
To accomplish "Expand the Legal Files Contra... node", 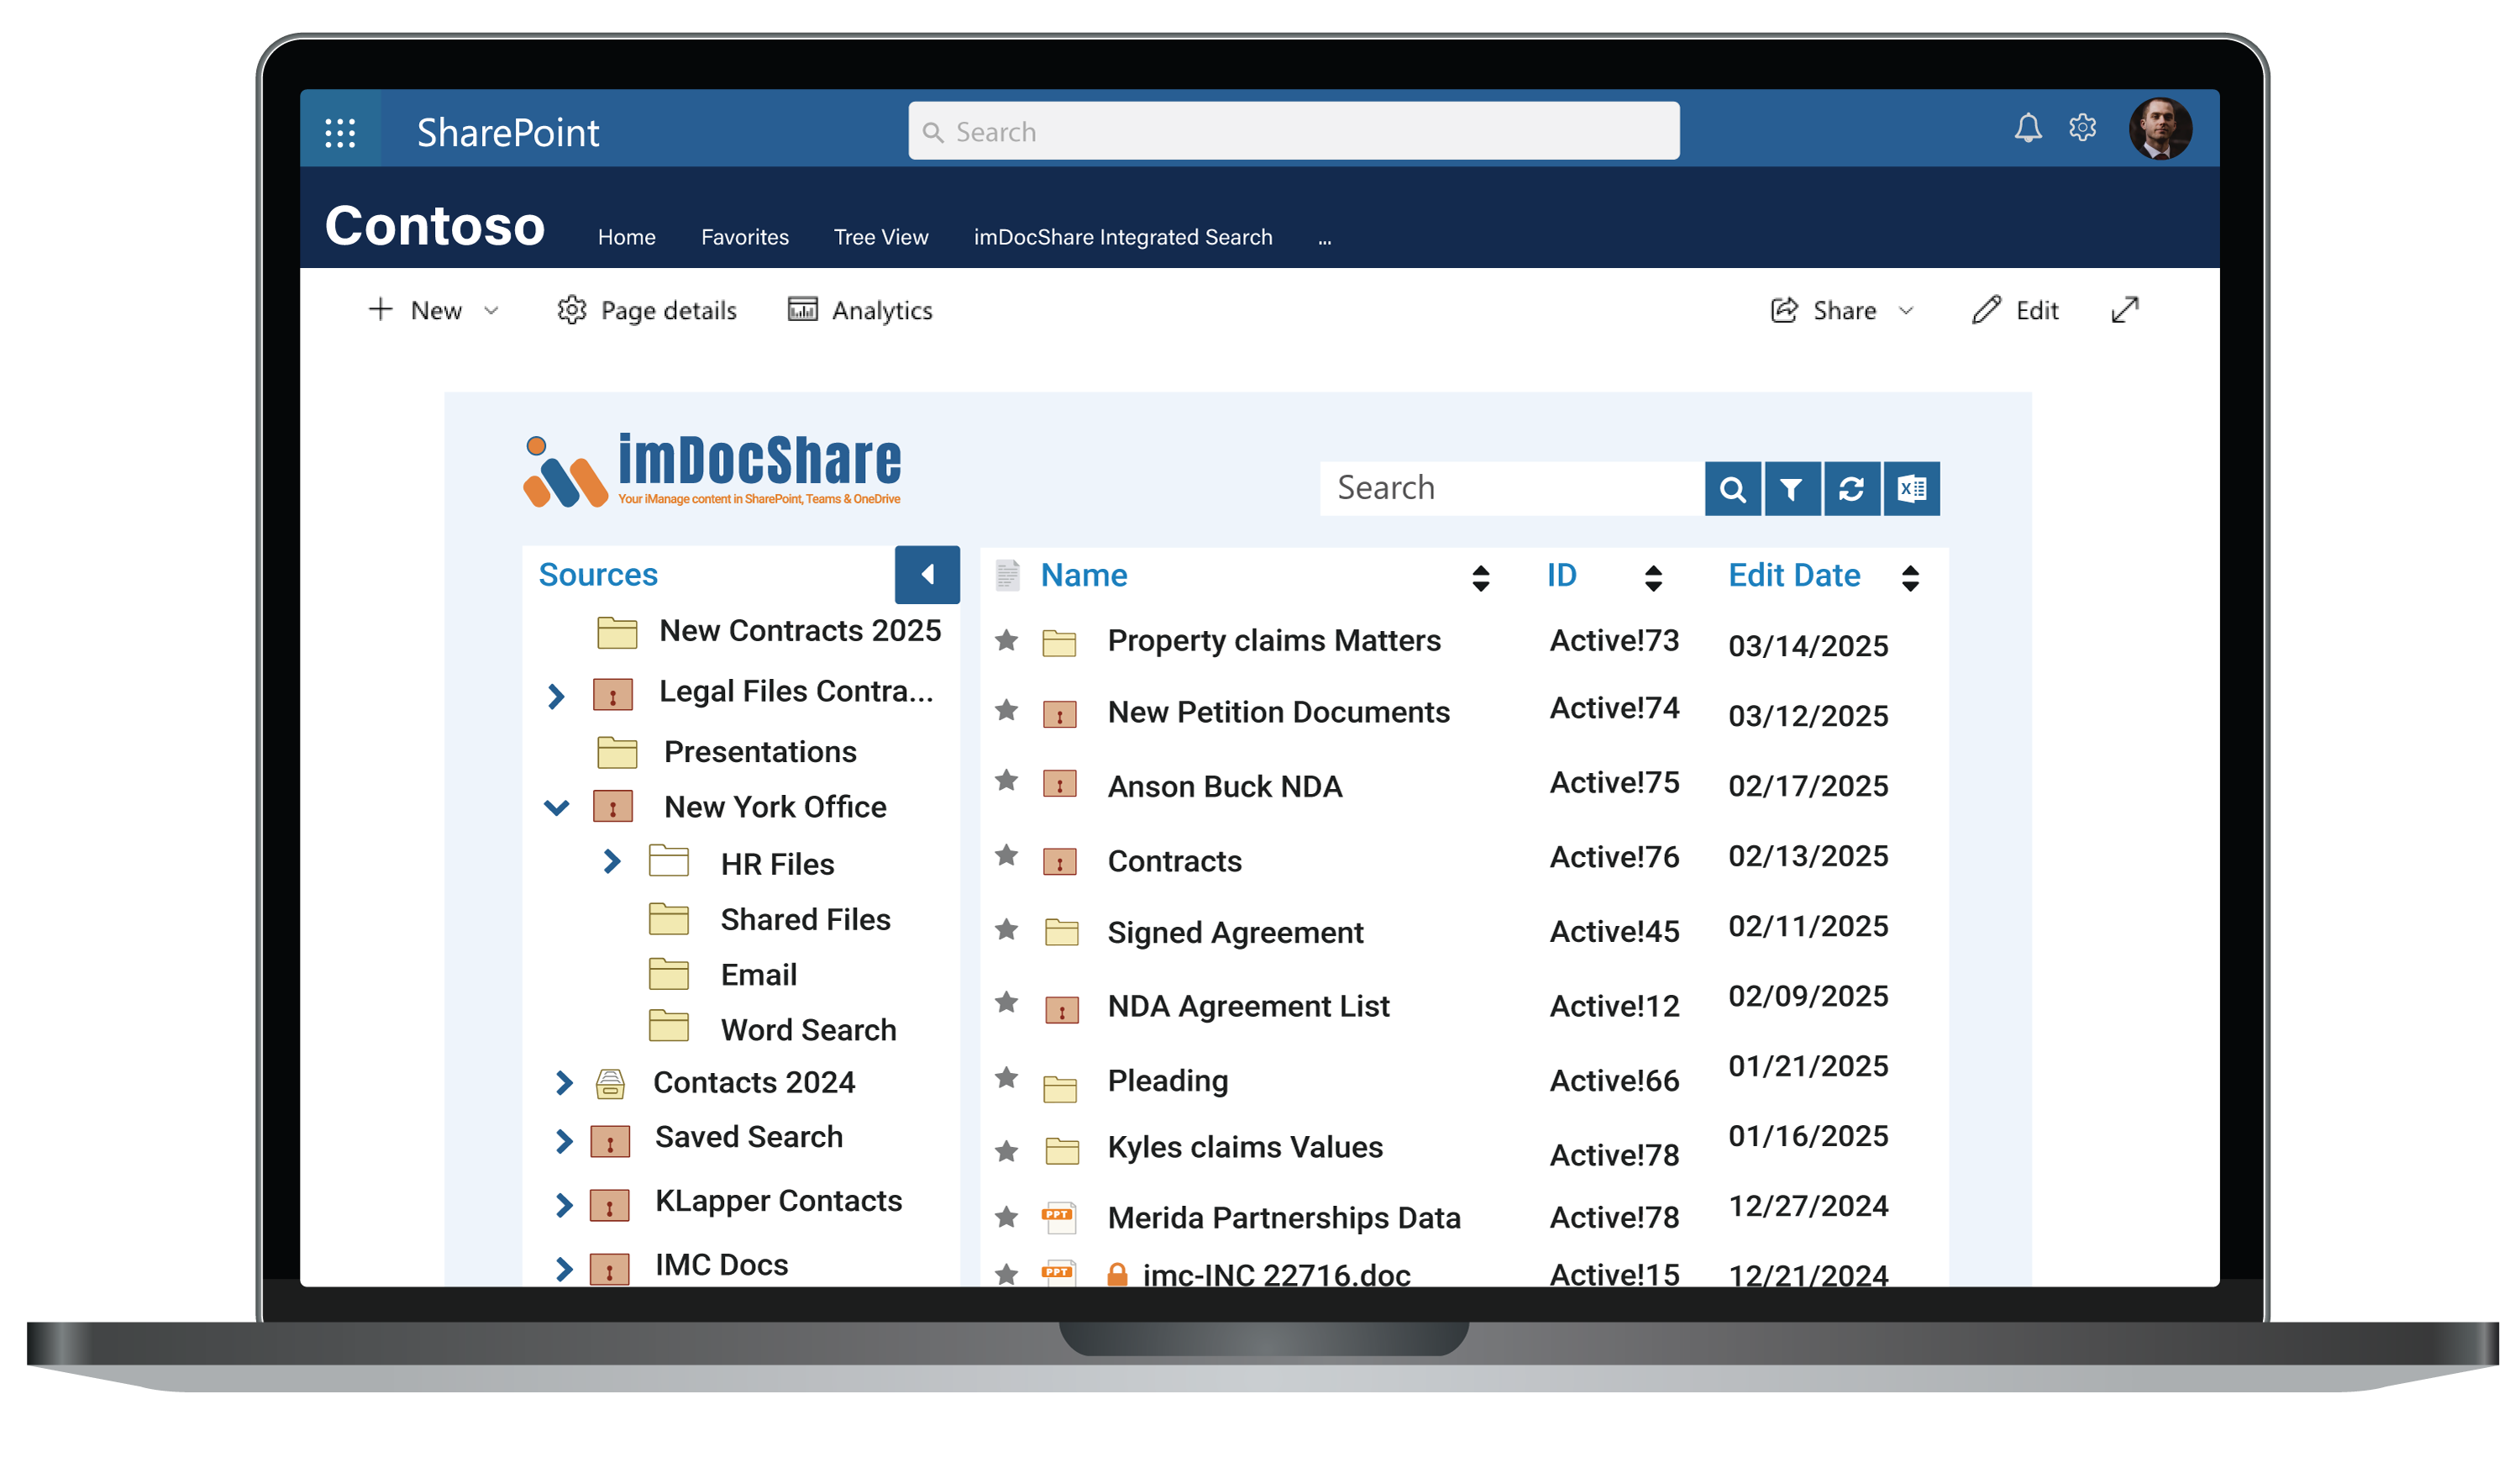I will (556, 695).
